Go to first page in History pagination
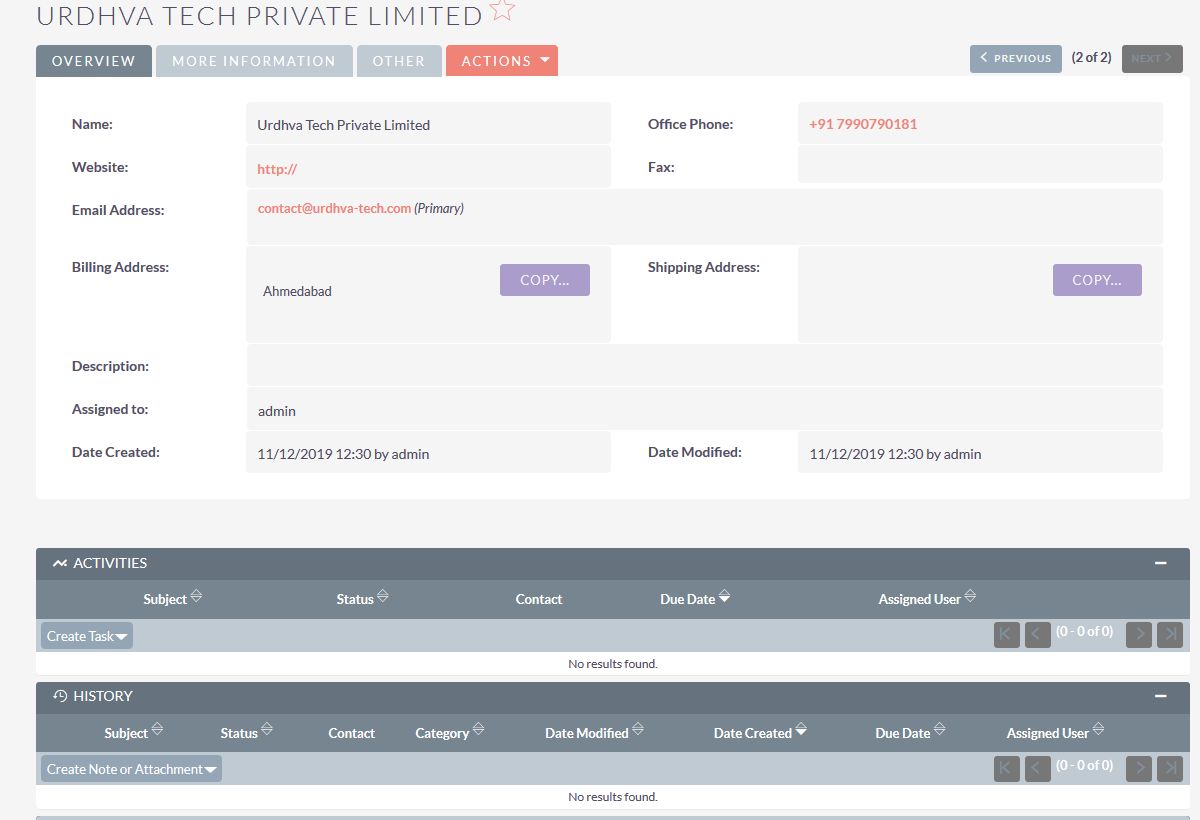This screenshot has height=820, width=1200. coord(1007,768)
